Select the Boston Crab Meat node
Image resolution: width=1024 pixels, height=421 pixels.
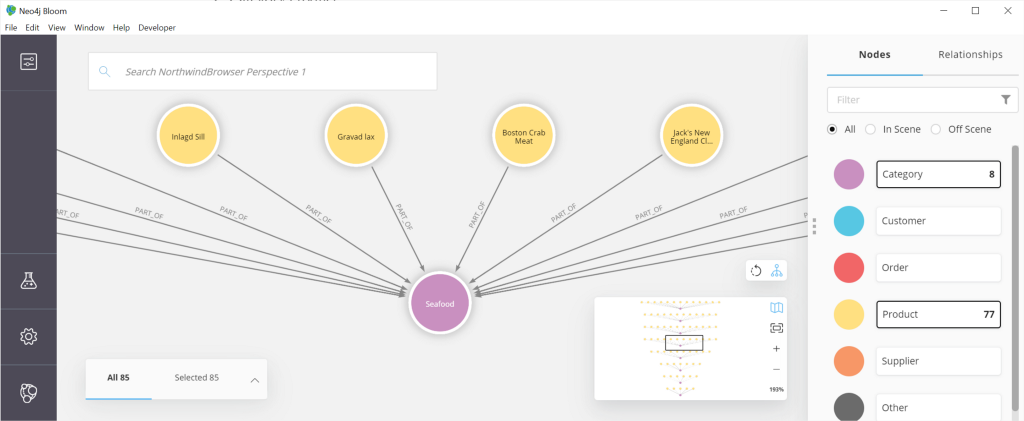(x=524, y=136)
